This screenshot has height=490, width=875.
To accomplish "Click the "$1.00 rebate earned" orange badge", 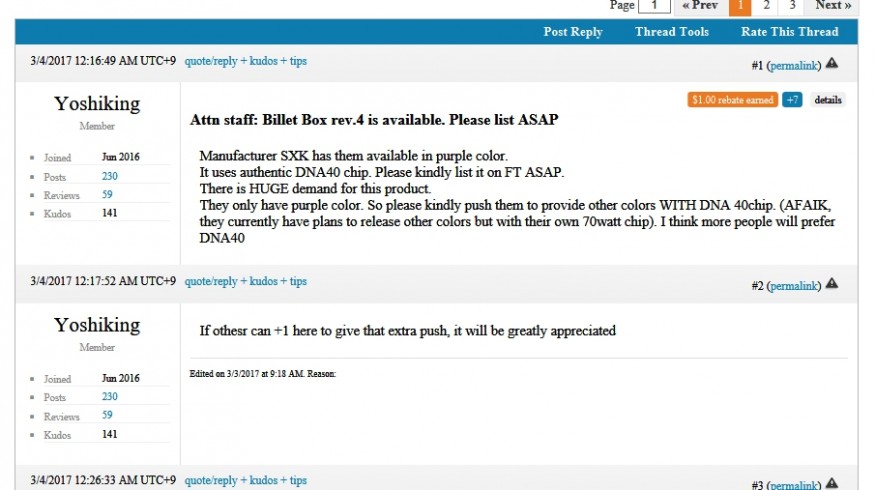I will point(732,100).
